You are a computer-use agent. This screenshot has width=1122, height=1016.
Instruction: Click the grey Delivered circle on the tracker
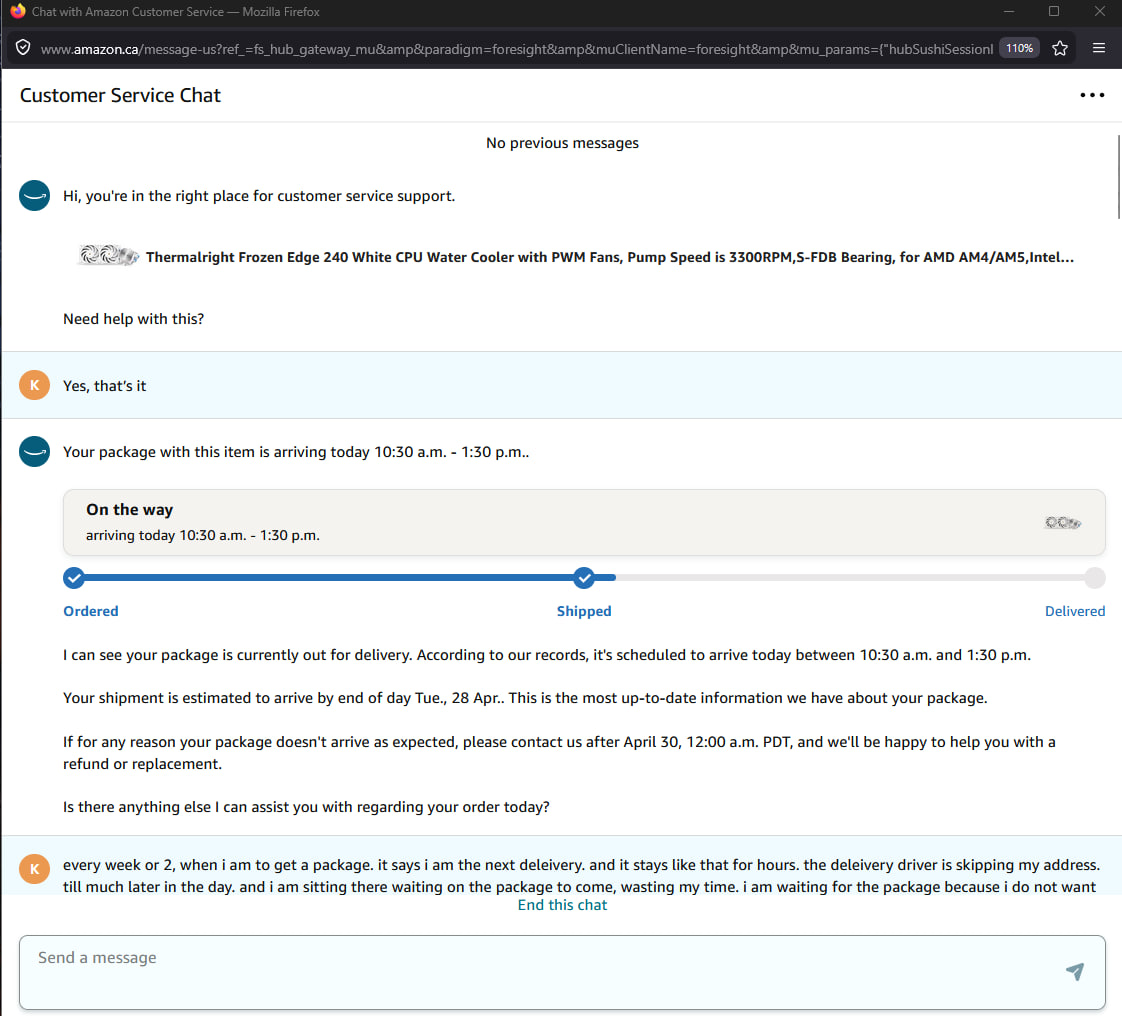1095,577
